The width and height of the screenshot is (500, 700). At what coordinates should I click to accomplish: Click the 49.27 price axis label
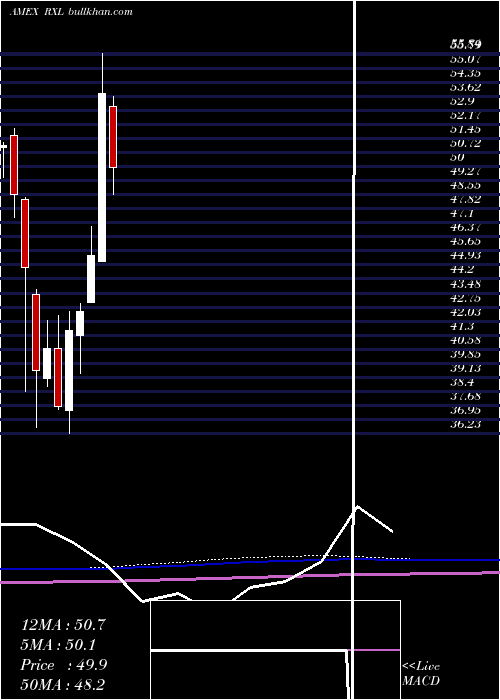(x=466, y=171)
